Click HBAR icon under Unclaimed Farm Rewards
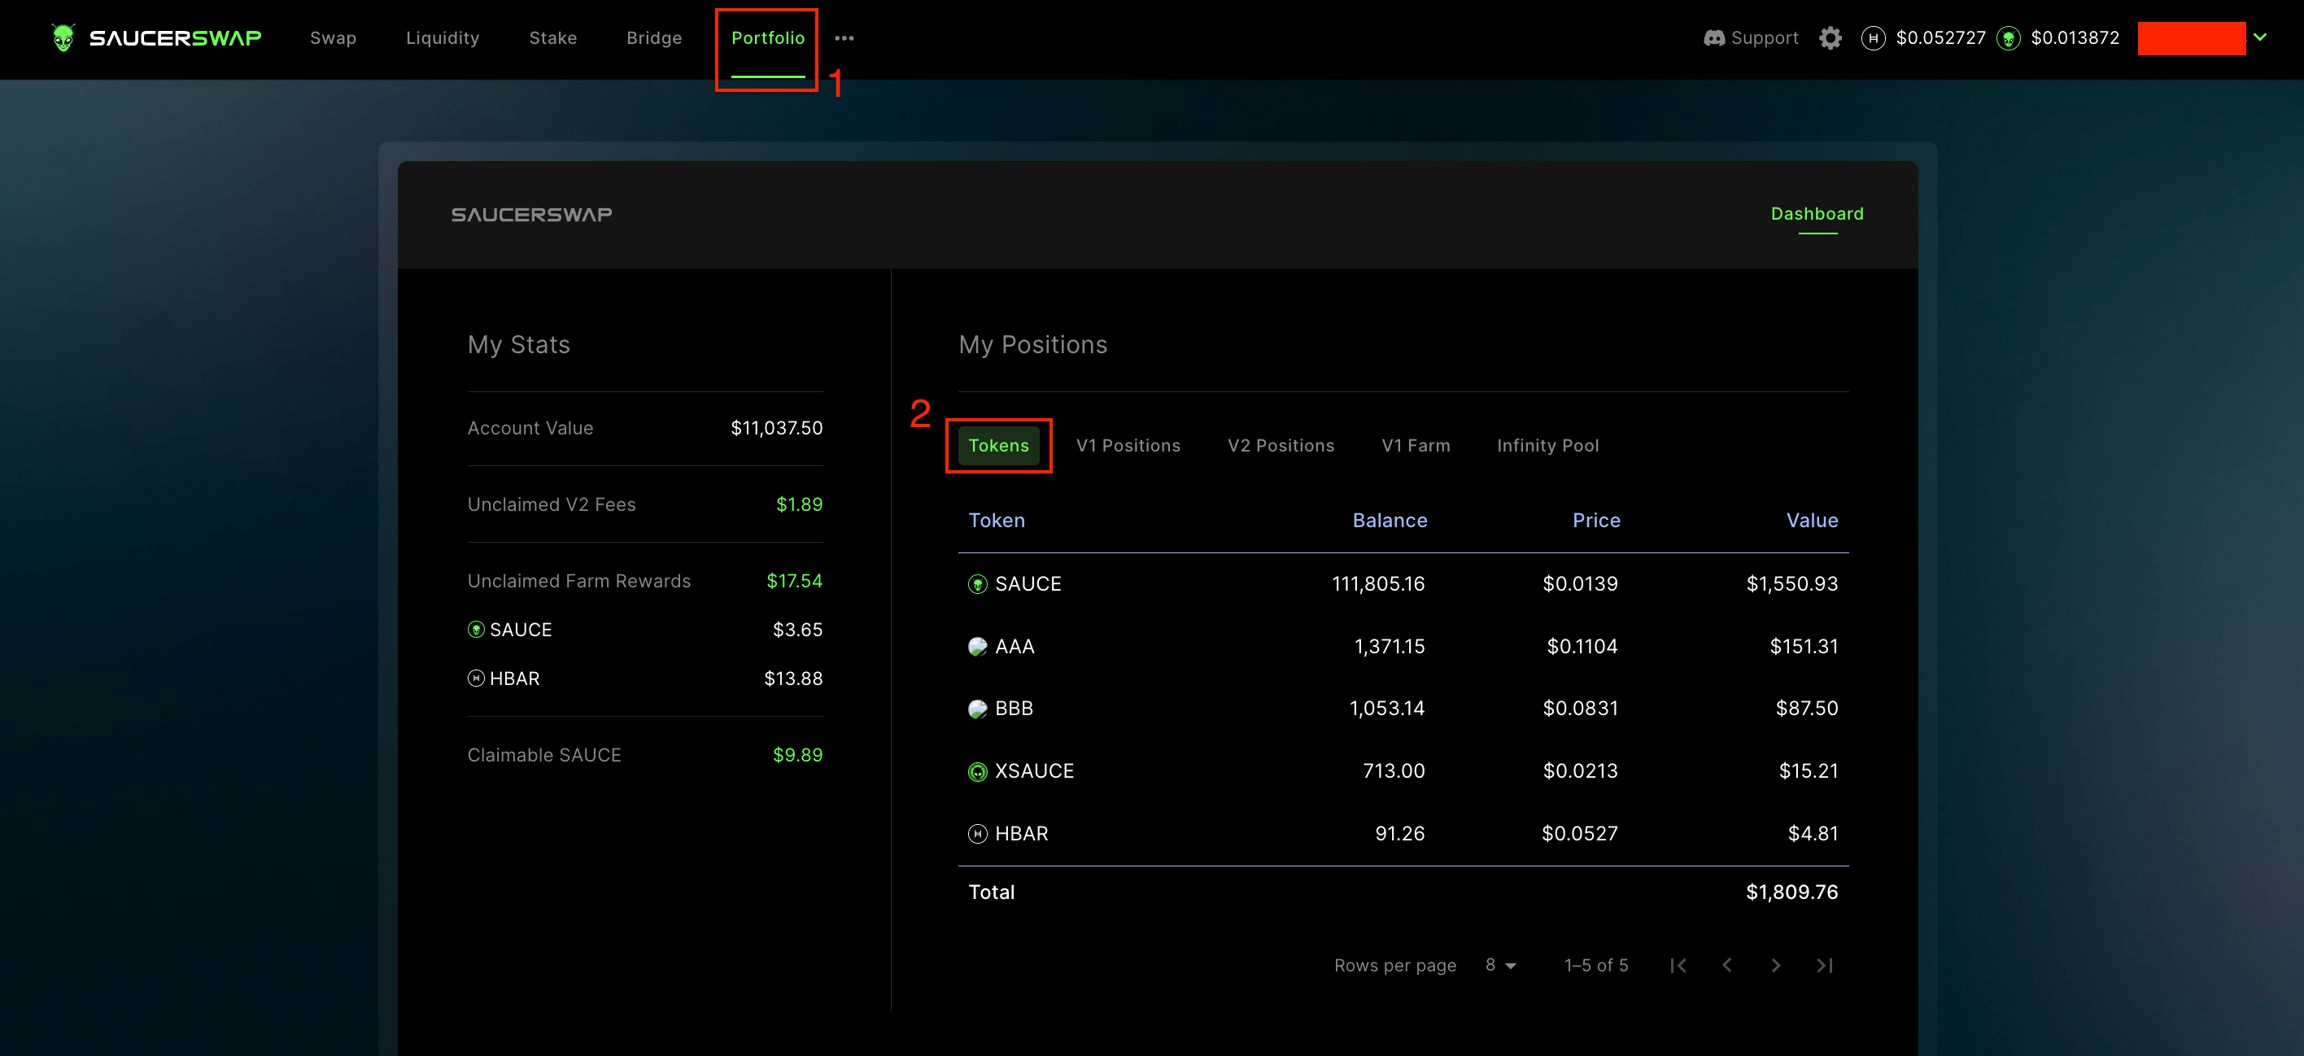Viewport: 2304px width, 1056px height. point(476,679)
